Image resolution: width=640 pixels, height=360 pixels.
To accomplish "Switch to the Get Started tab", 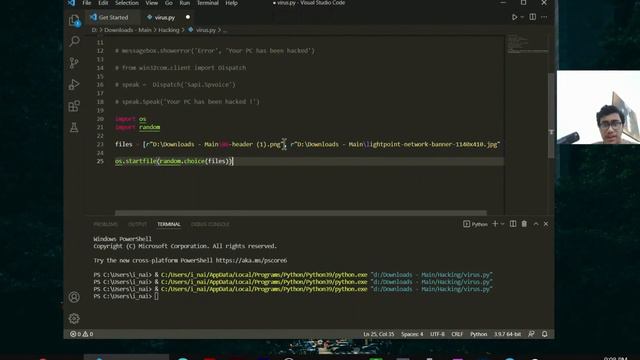I will click(x=113, y=18).
